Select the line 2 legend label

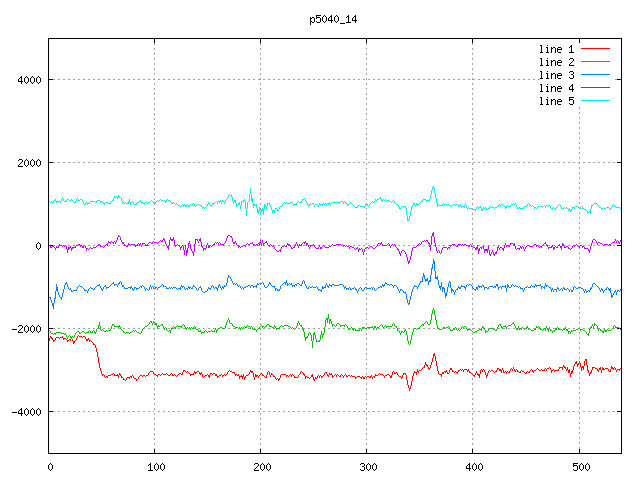pyautogui.click(x=556, y=62)
